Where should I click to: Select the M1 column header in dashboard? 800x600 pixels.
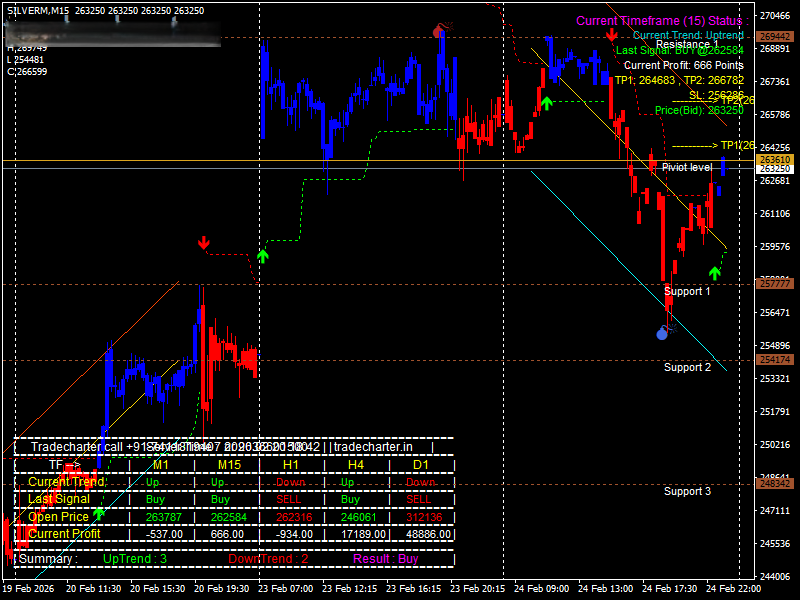tap(161, 465)
